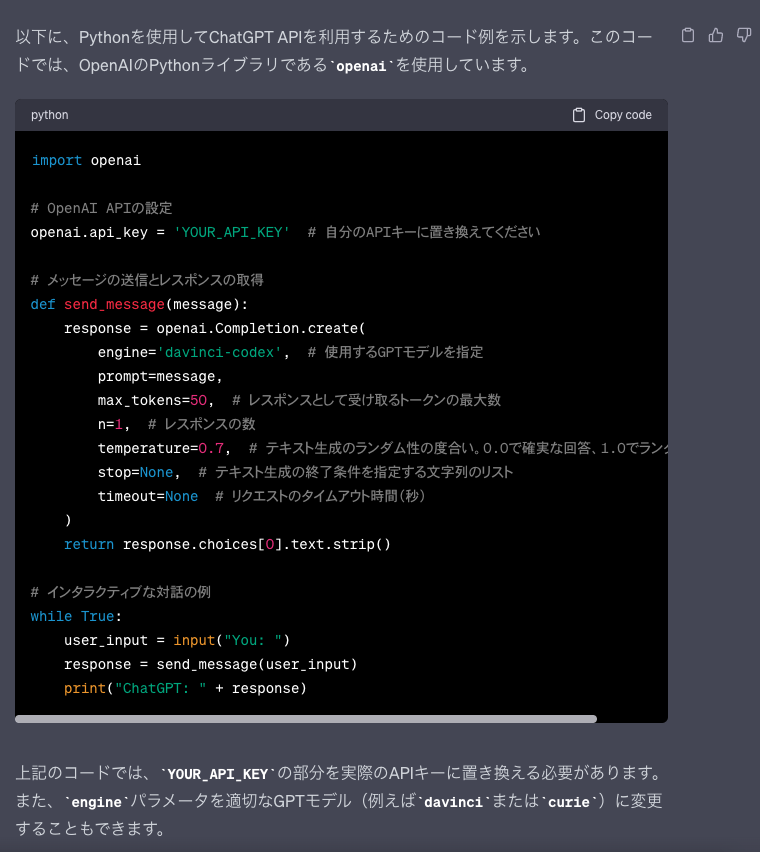The width and height of the screenshot is (760, 852).
Task: Click the stop=None parameter
Action: [x=135, y=472]
